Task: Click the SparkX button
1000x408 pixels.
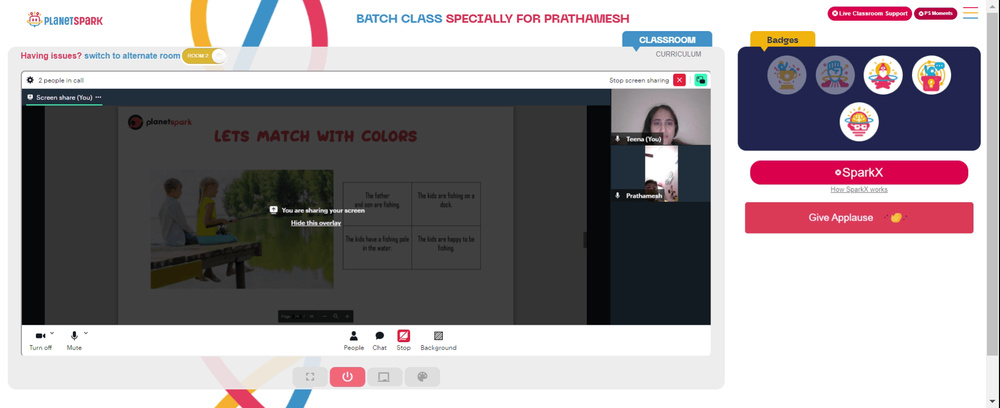Action: [859, 173]
